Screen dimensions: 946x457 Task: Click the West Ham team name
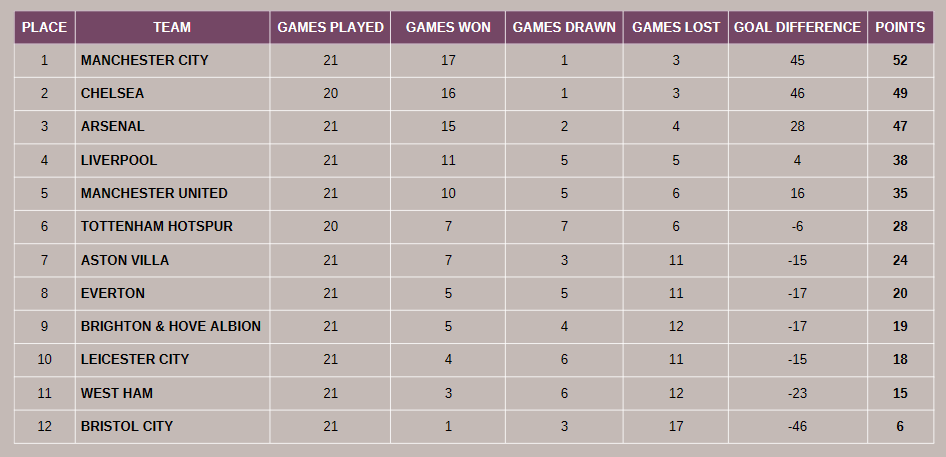117,393
